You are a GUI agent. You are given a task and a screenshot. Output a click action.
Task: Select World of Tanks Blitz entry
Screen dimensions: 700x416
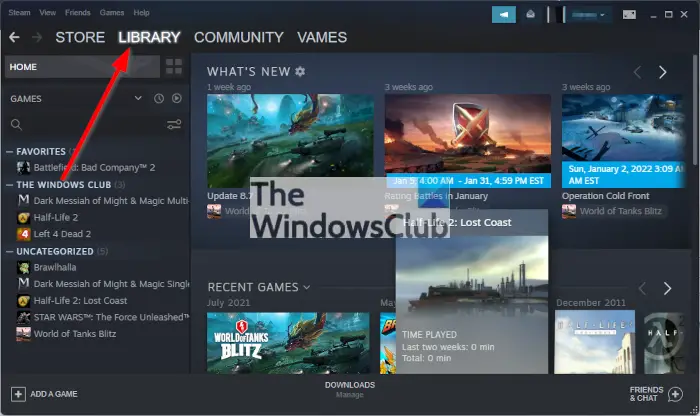pyautogui.click(x=75, y=334)
